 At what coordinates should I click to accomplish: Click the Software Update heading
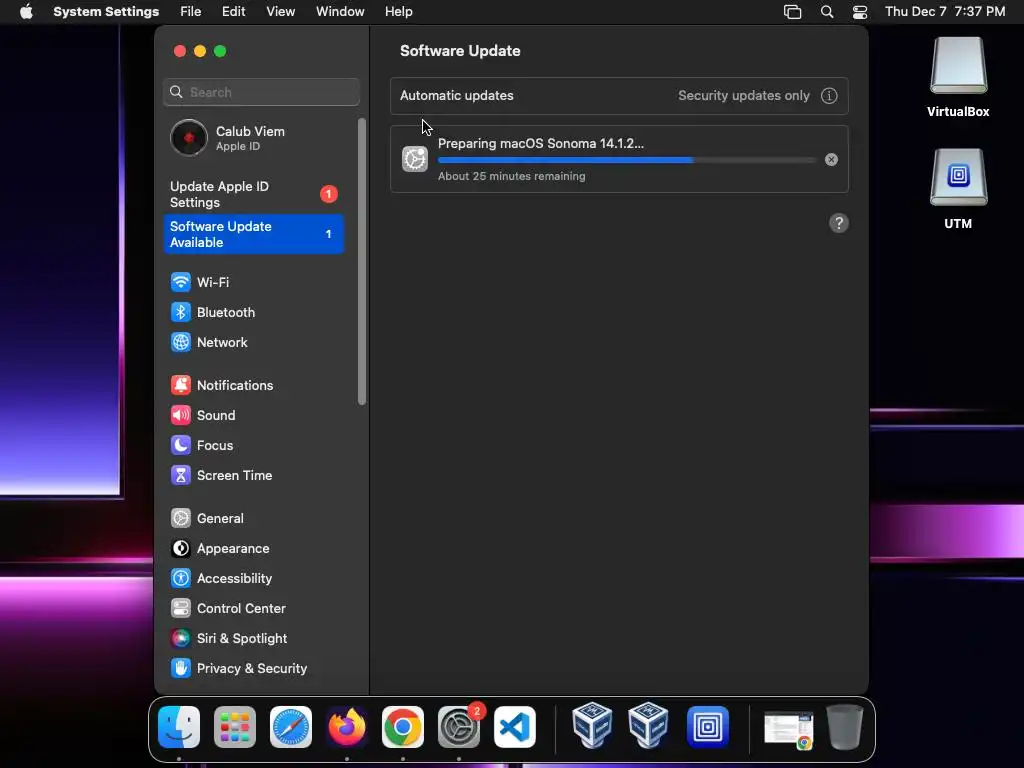pos(460,51)
